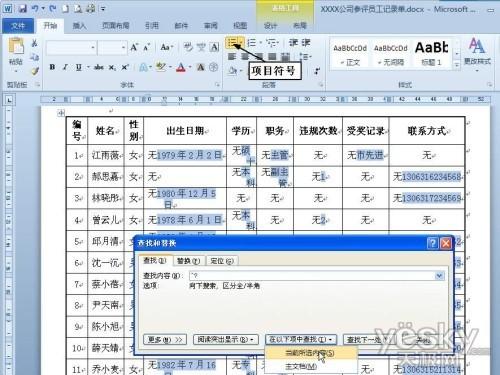Click the Phonetic Guide icon

click(x=201, y=47)
